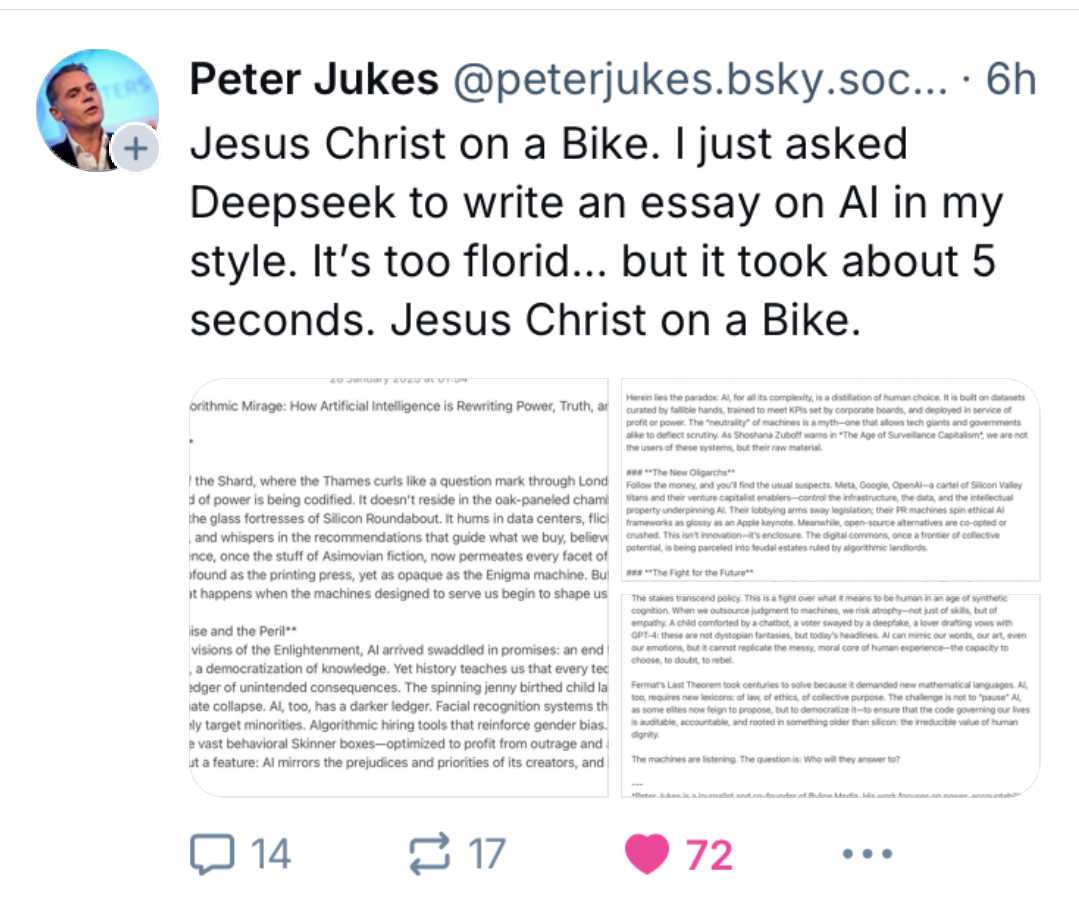This screenshot has height=921, width=1079.
Task: Open Peter Jukes's profile avatar photo
Action: pos(97,108)
